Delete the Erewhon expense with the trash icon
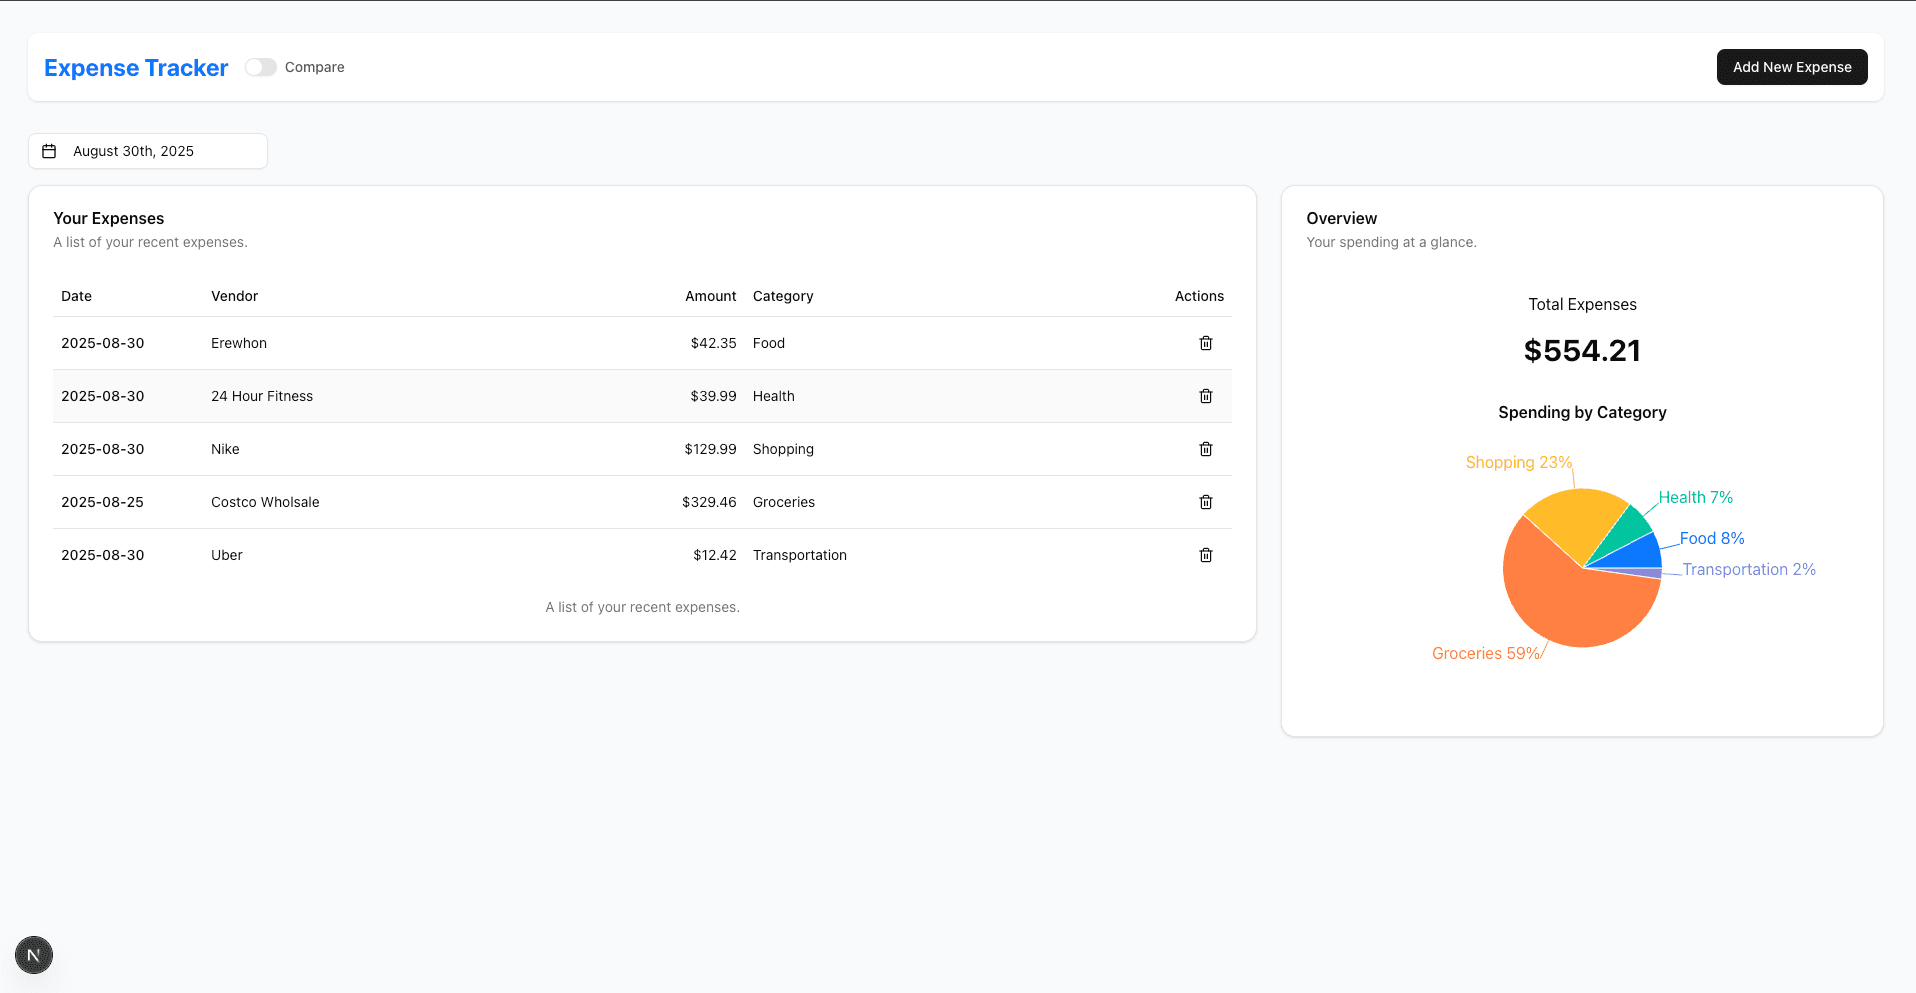Viewport: 1916px width, 993px height. pyautogui.click(x=1205, y=343)
